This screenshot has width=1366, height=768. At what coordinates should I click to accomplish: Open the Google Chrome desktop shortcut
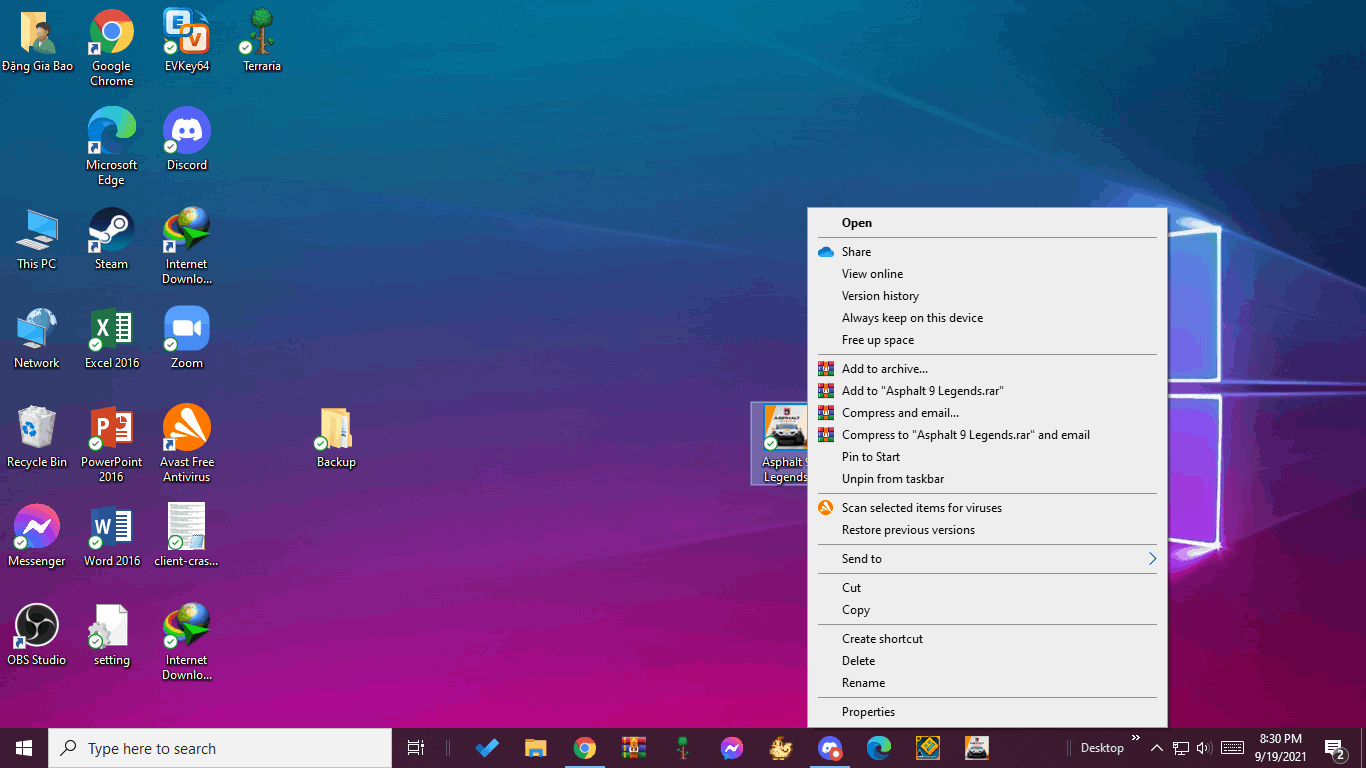click(112, 48)
